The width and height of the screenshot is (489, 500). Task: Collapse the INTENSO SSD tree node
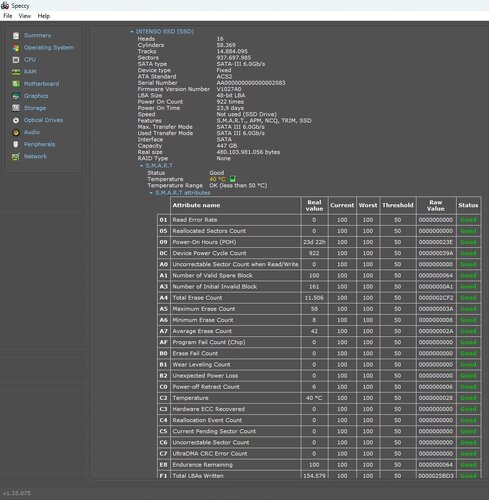pos(132,32)
